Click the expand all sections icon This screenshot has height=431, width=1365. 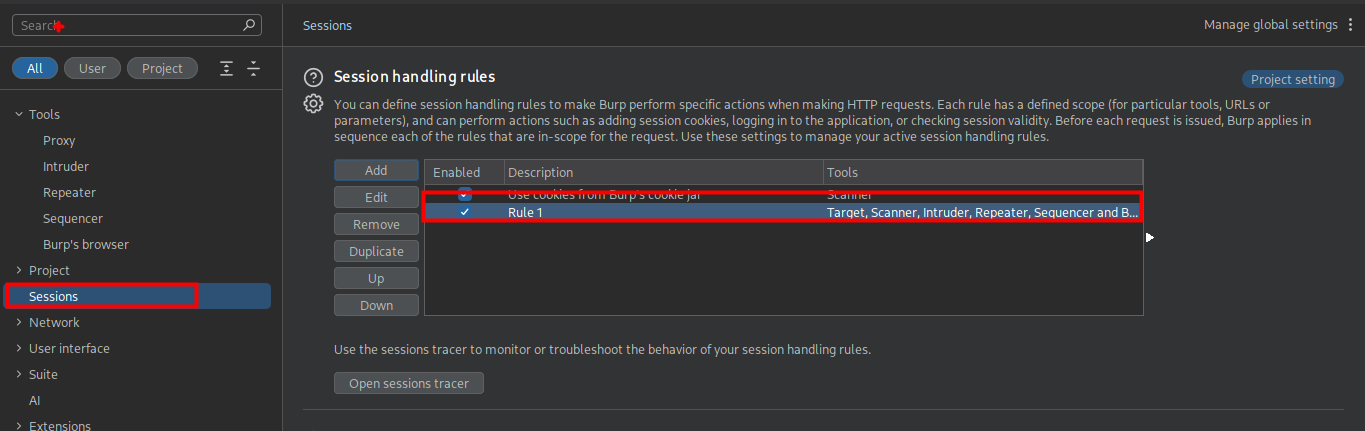pos(227,68)
